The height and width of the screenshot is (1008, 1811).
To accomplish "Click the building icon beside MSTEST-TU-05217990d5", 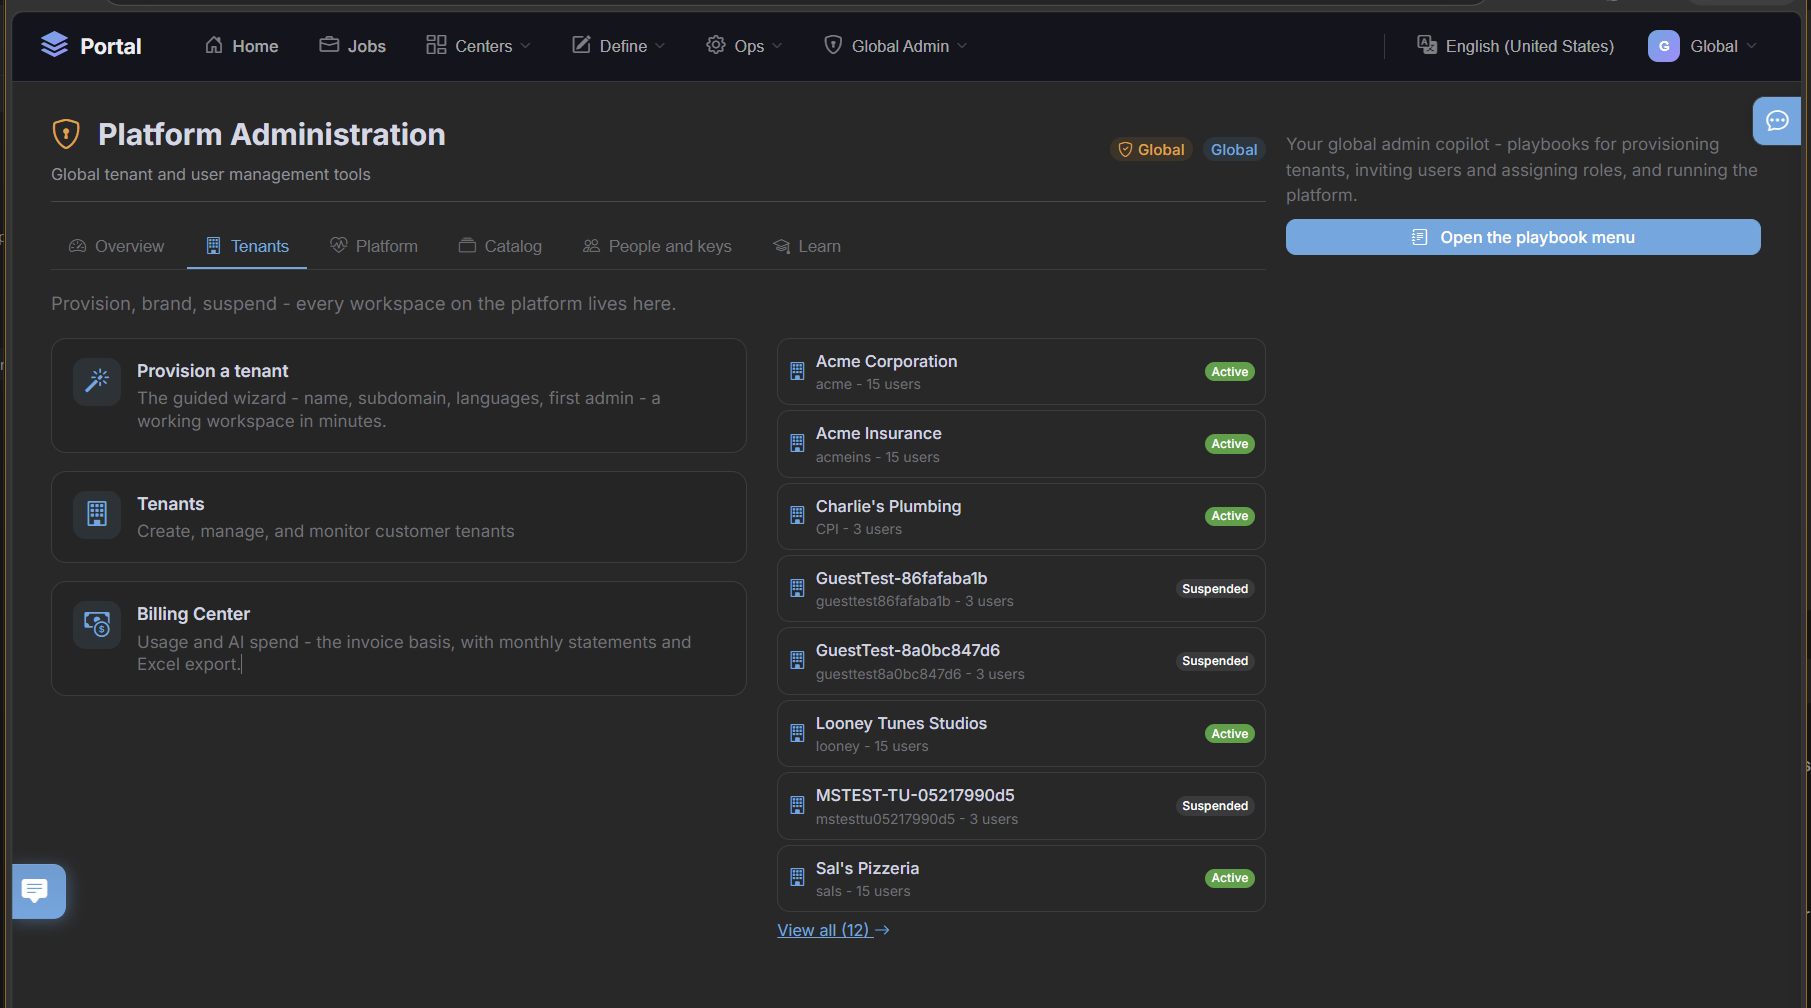I will click(797, 805).
